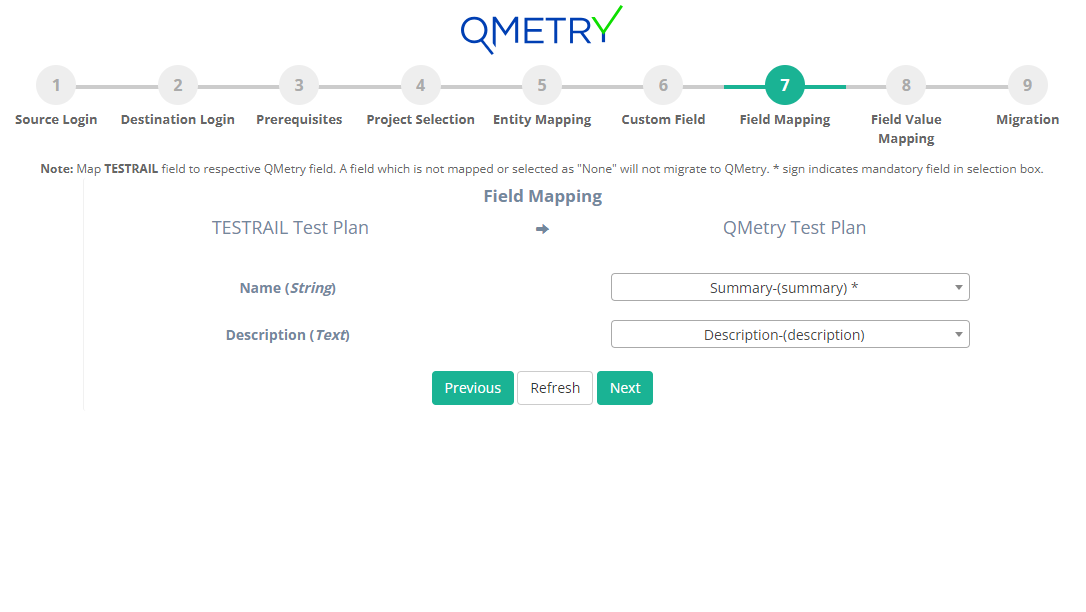Image resolution: width=1086 pixels, height=612 pixels.
Task: Open the Summary-(summary) dropdown
Action: (x=790, y=287)
